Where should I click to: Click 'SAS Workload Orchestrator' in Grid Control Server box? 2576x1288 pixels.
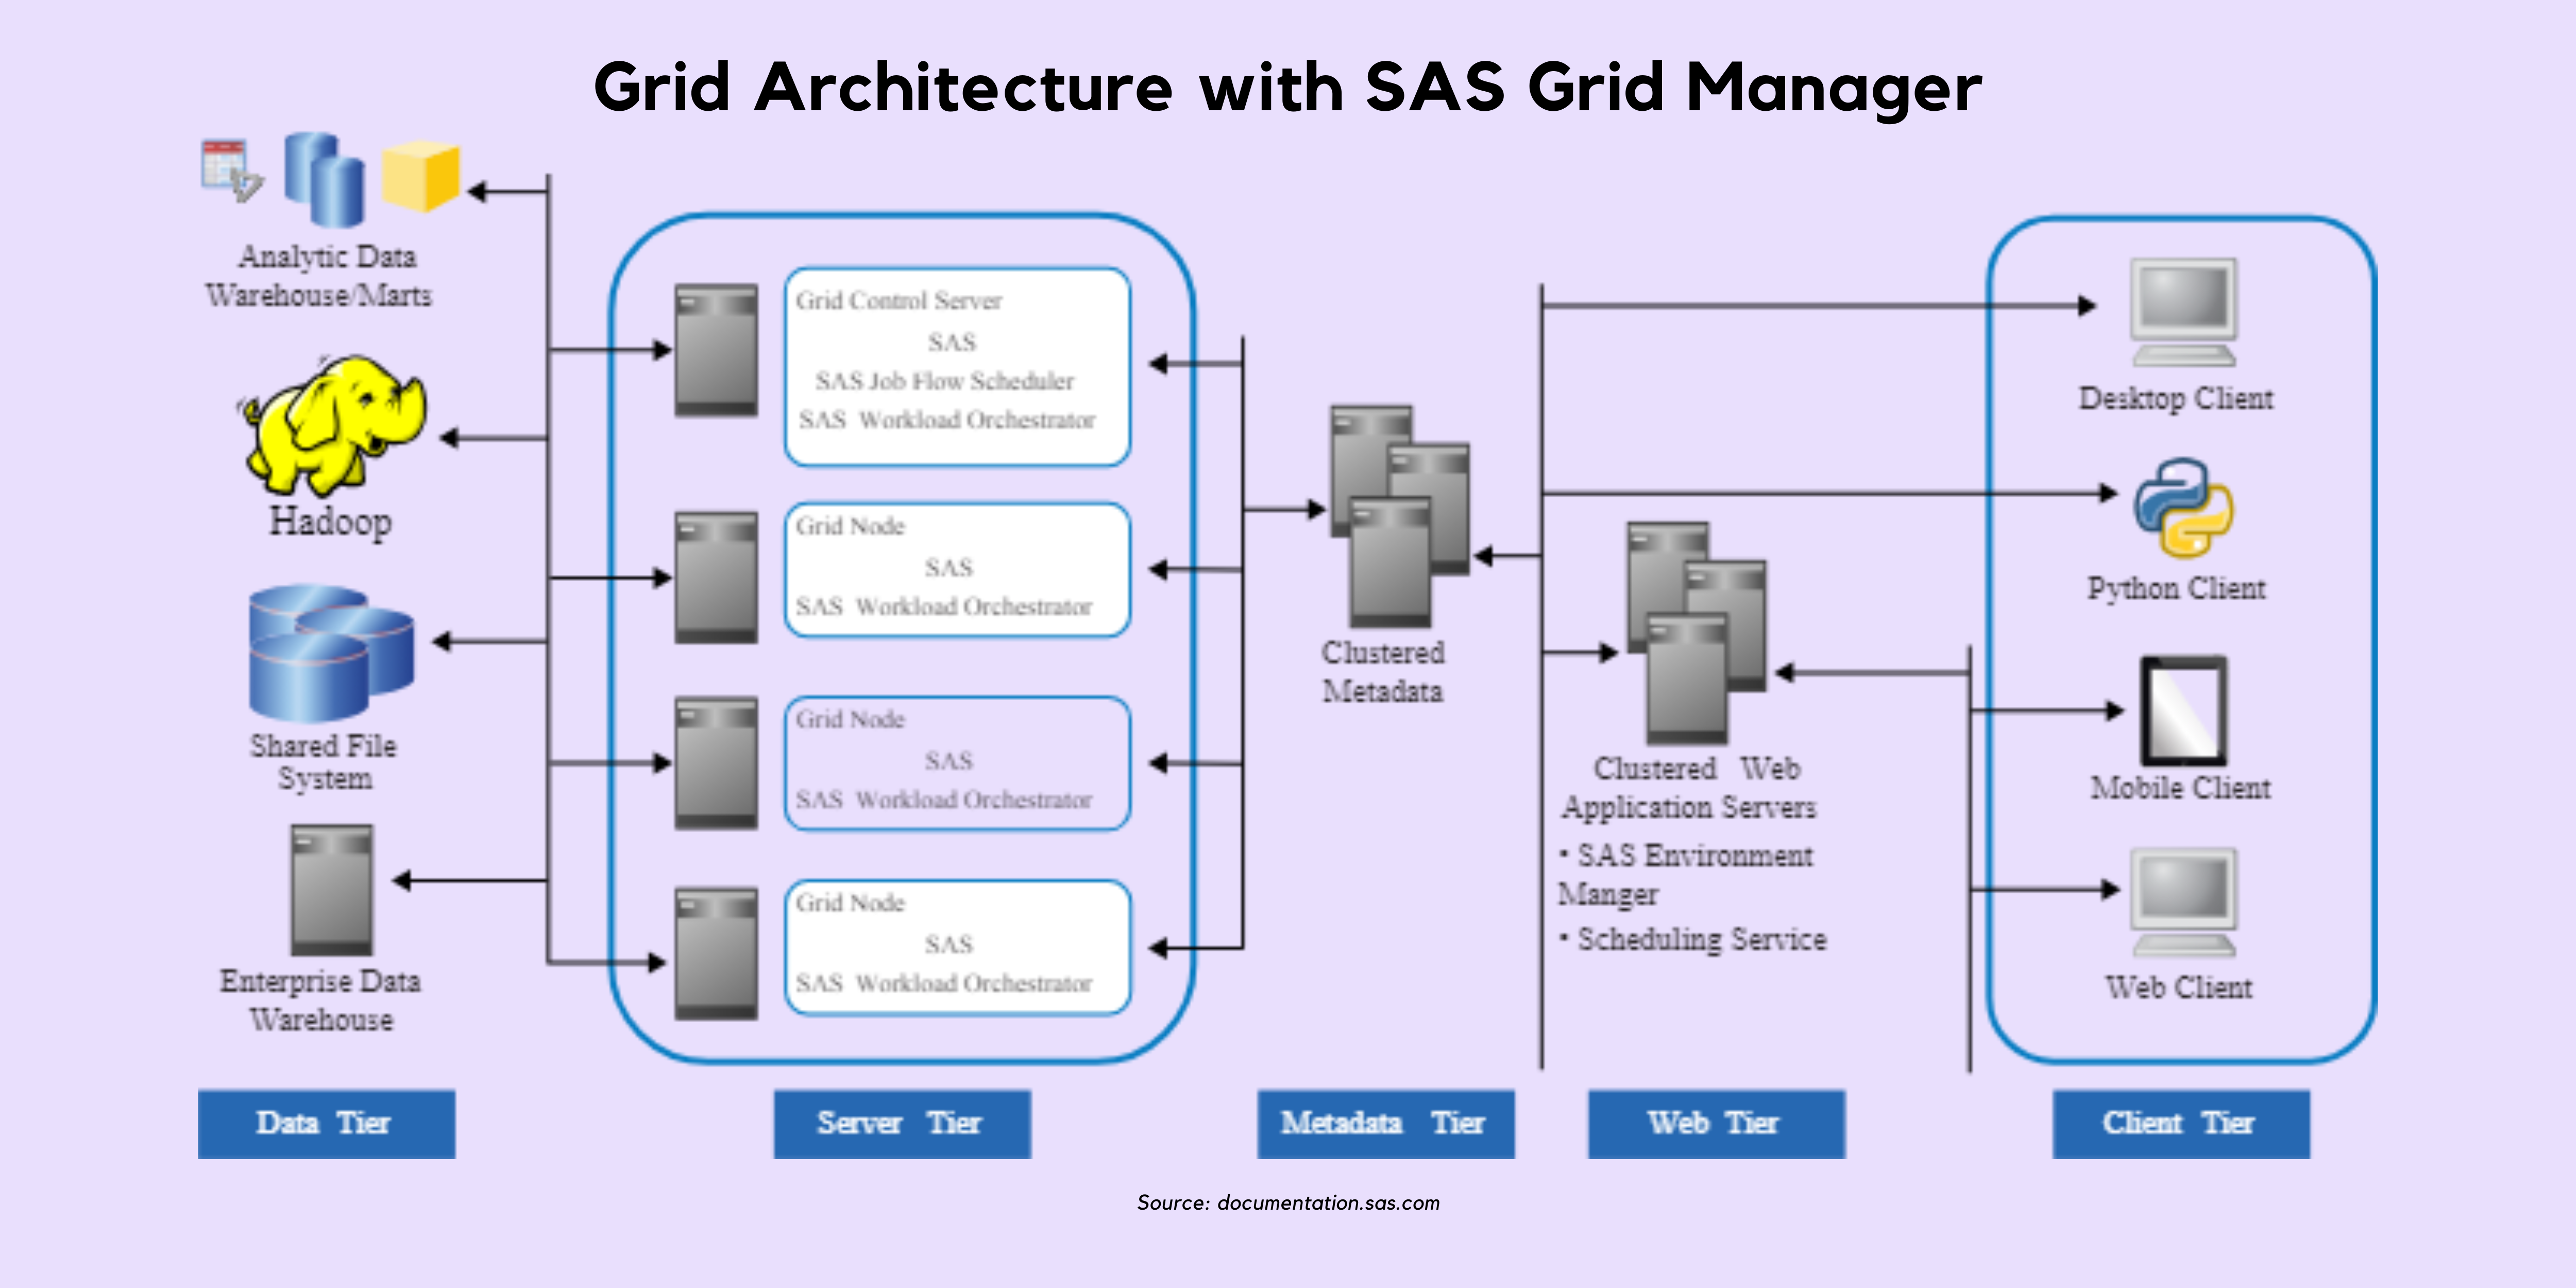pyautogui.click(x=947, y=420)
